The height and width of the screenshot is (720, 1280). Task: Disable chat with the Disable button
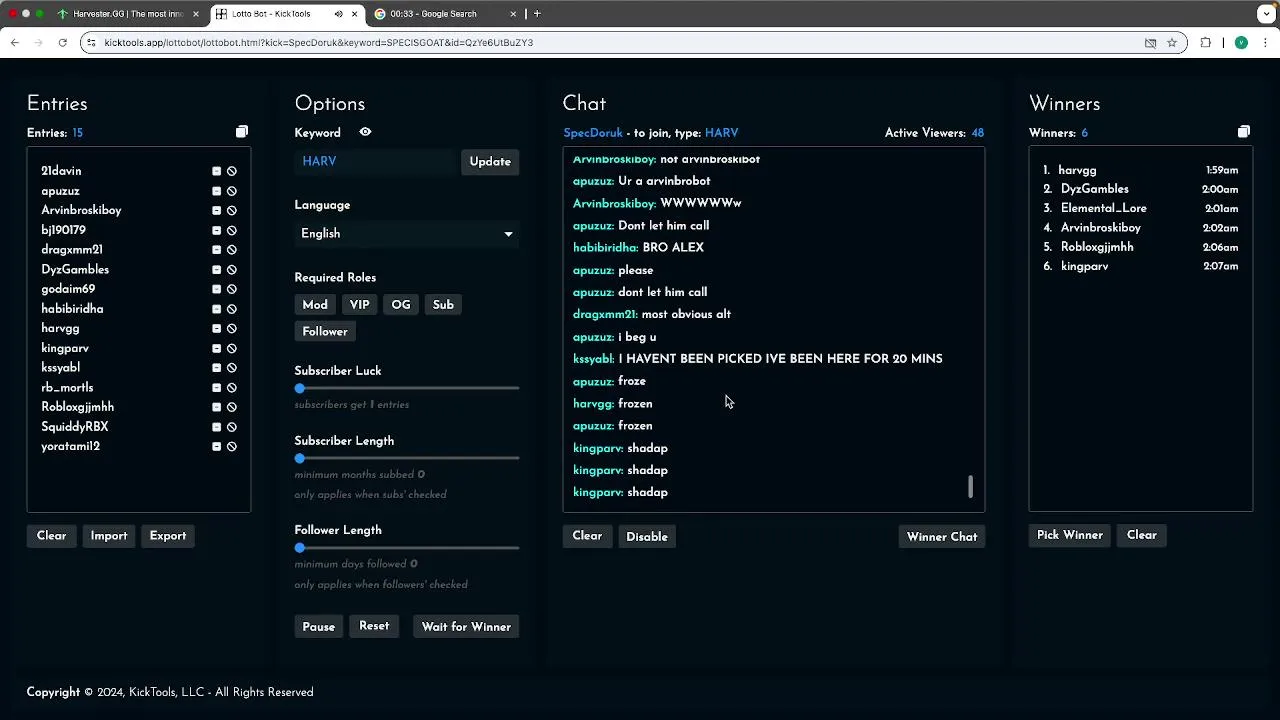coord(647,537)
